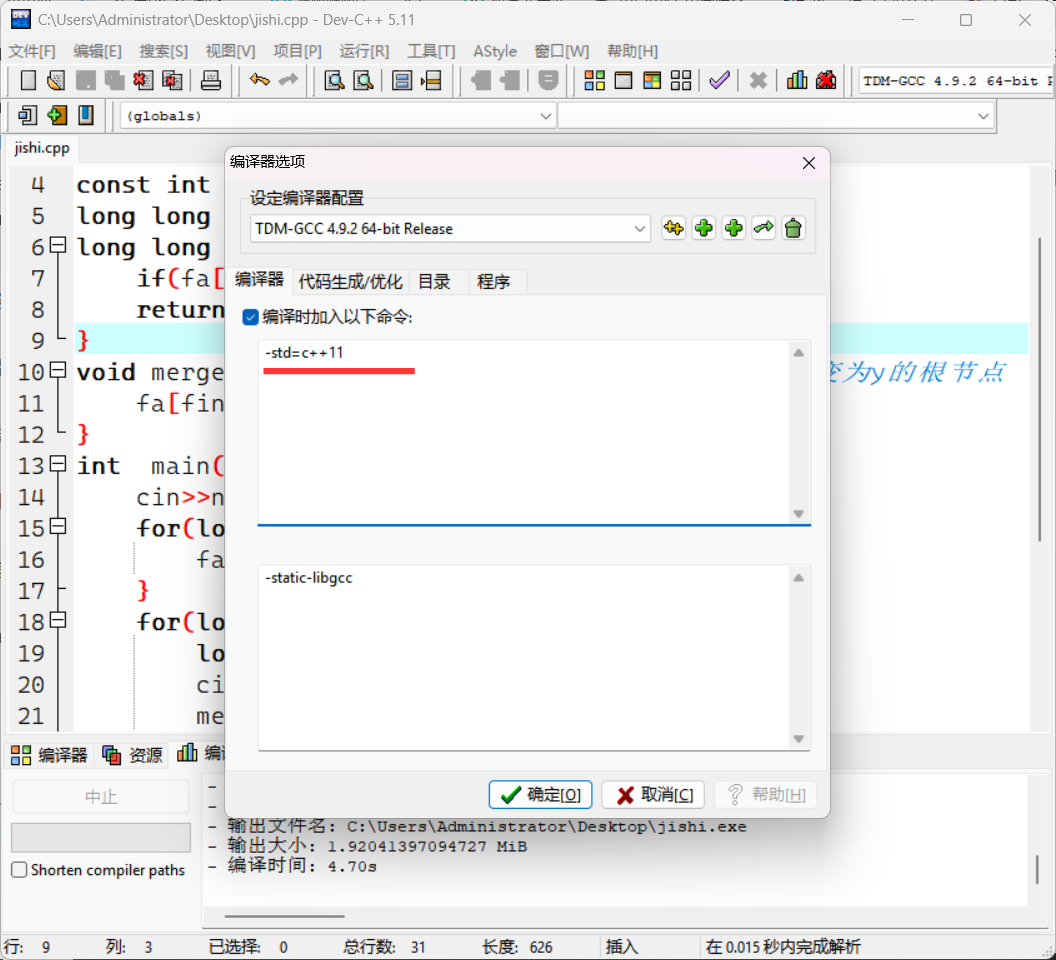Screen dimensions: 1056x960
Task: Open the Replace magnifier icon
Action: click(364, 81)
